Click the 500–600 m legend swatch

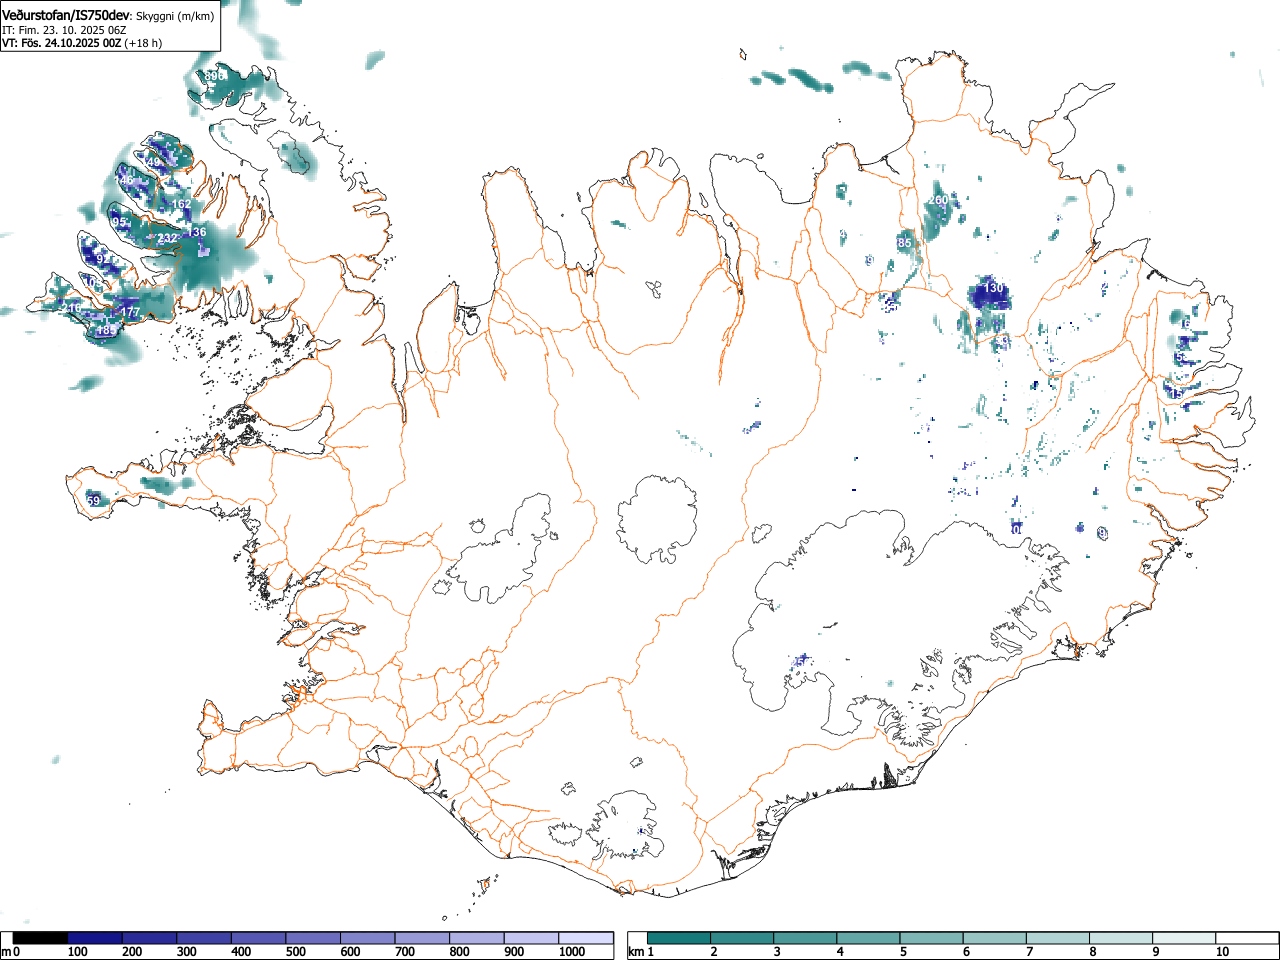(313, 938)
